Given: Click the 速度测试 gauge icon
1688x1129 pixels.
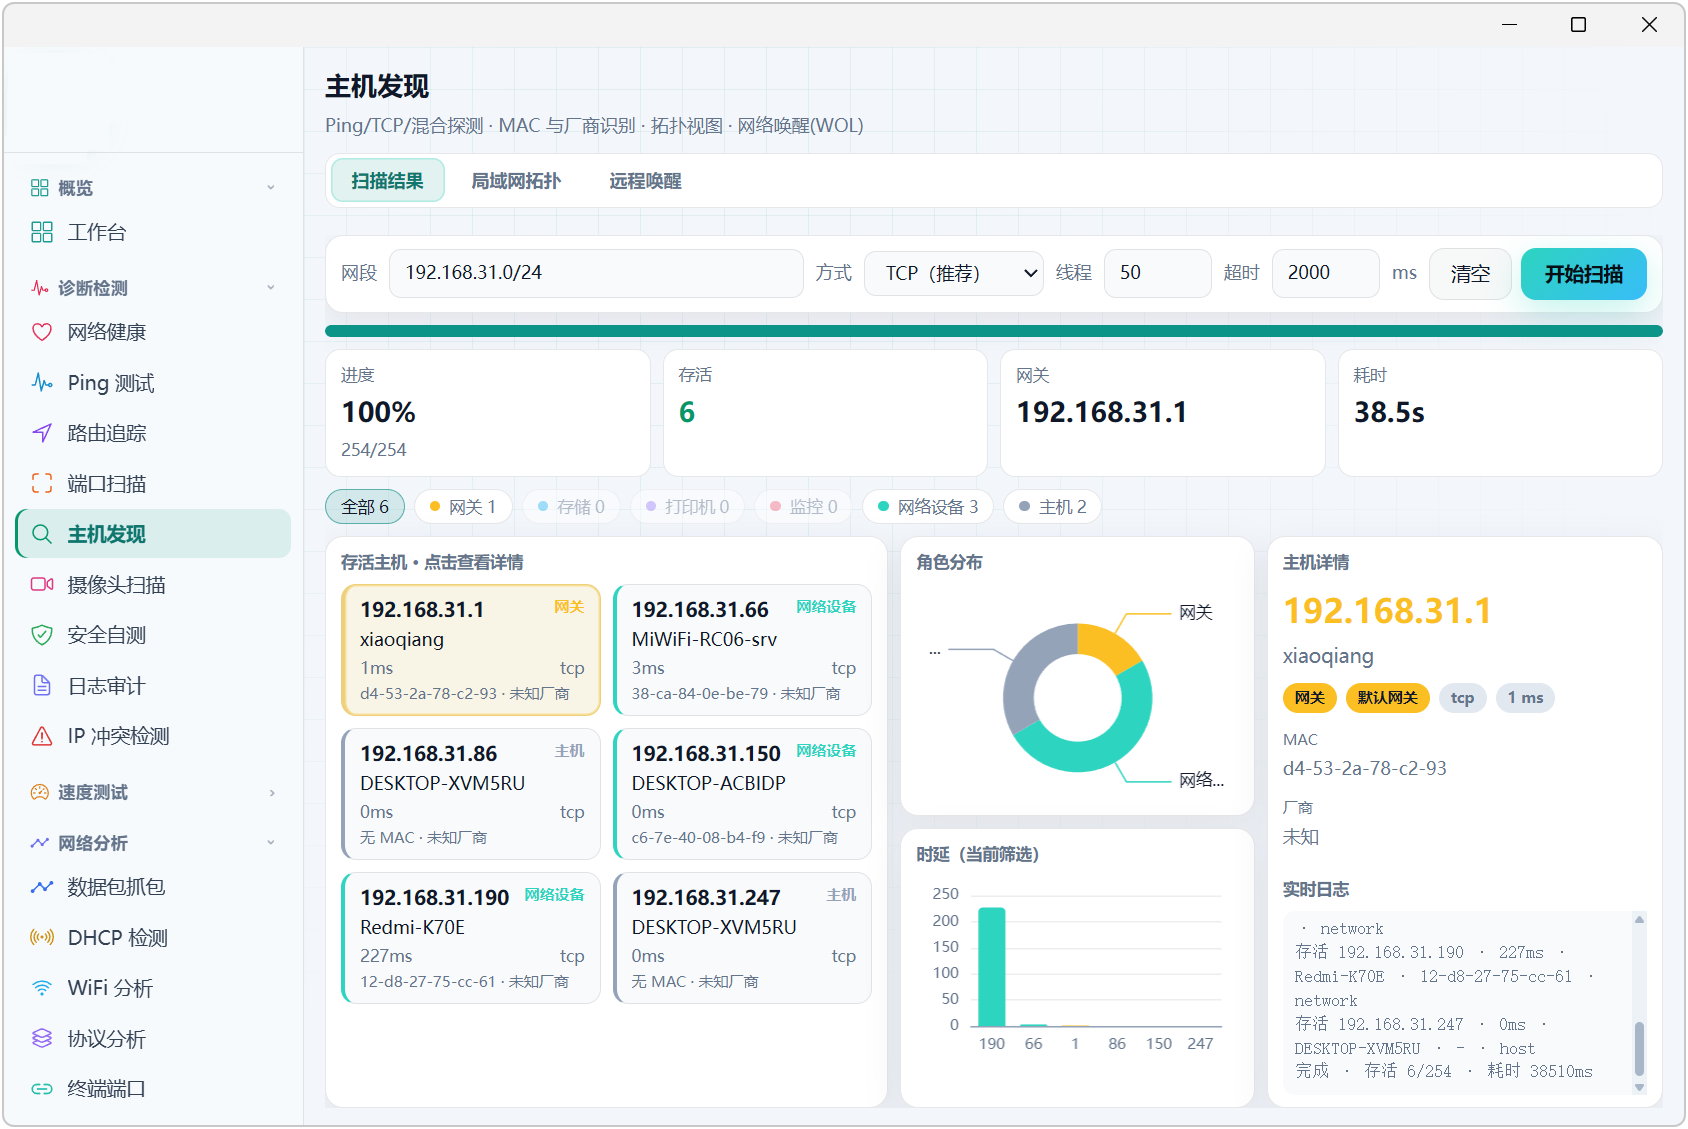Looking at the screenshot, I should pyautogui.click(x=40, y=792).
